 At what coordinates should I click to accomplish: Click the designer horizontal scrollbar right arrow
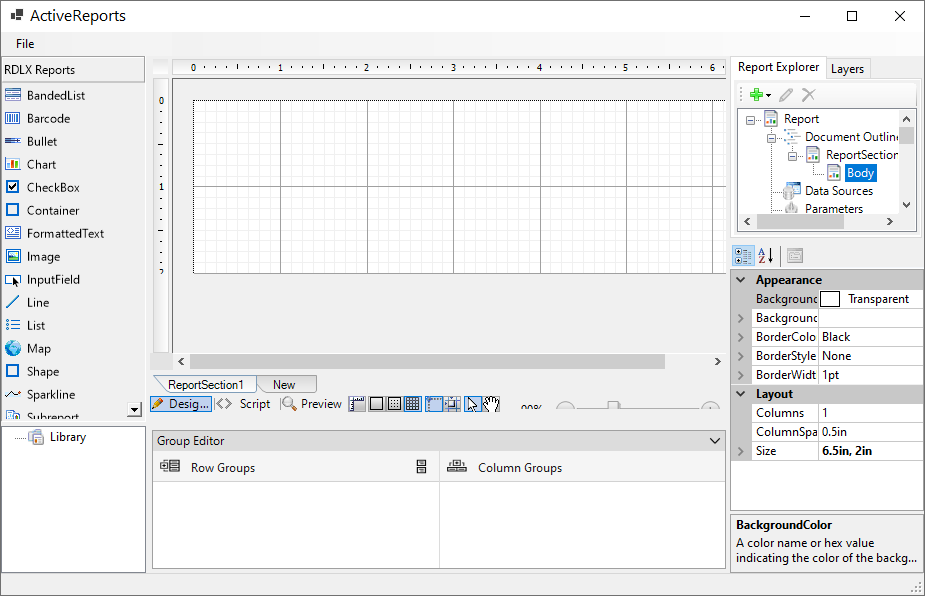tap(717, 362)
